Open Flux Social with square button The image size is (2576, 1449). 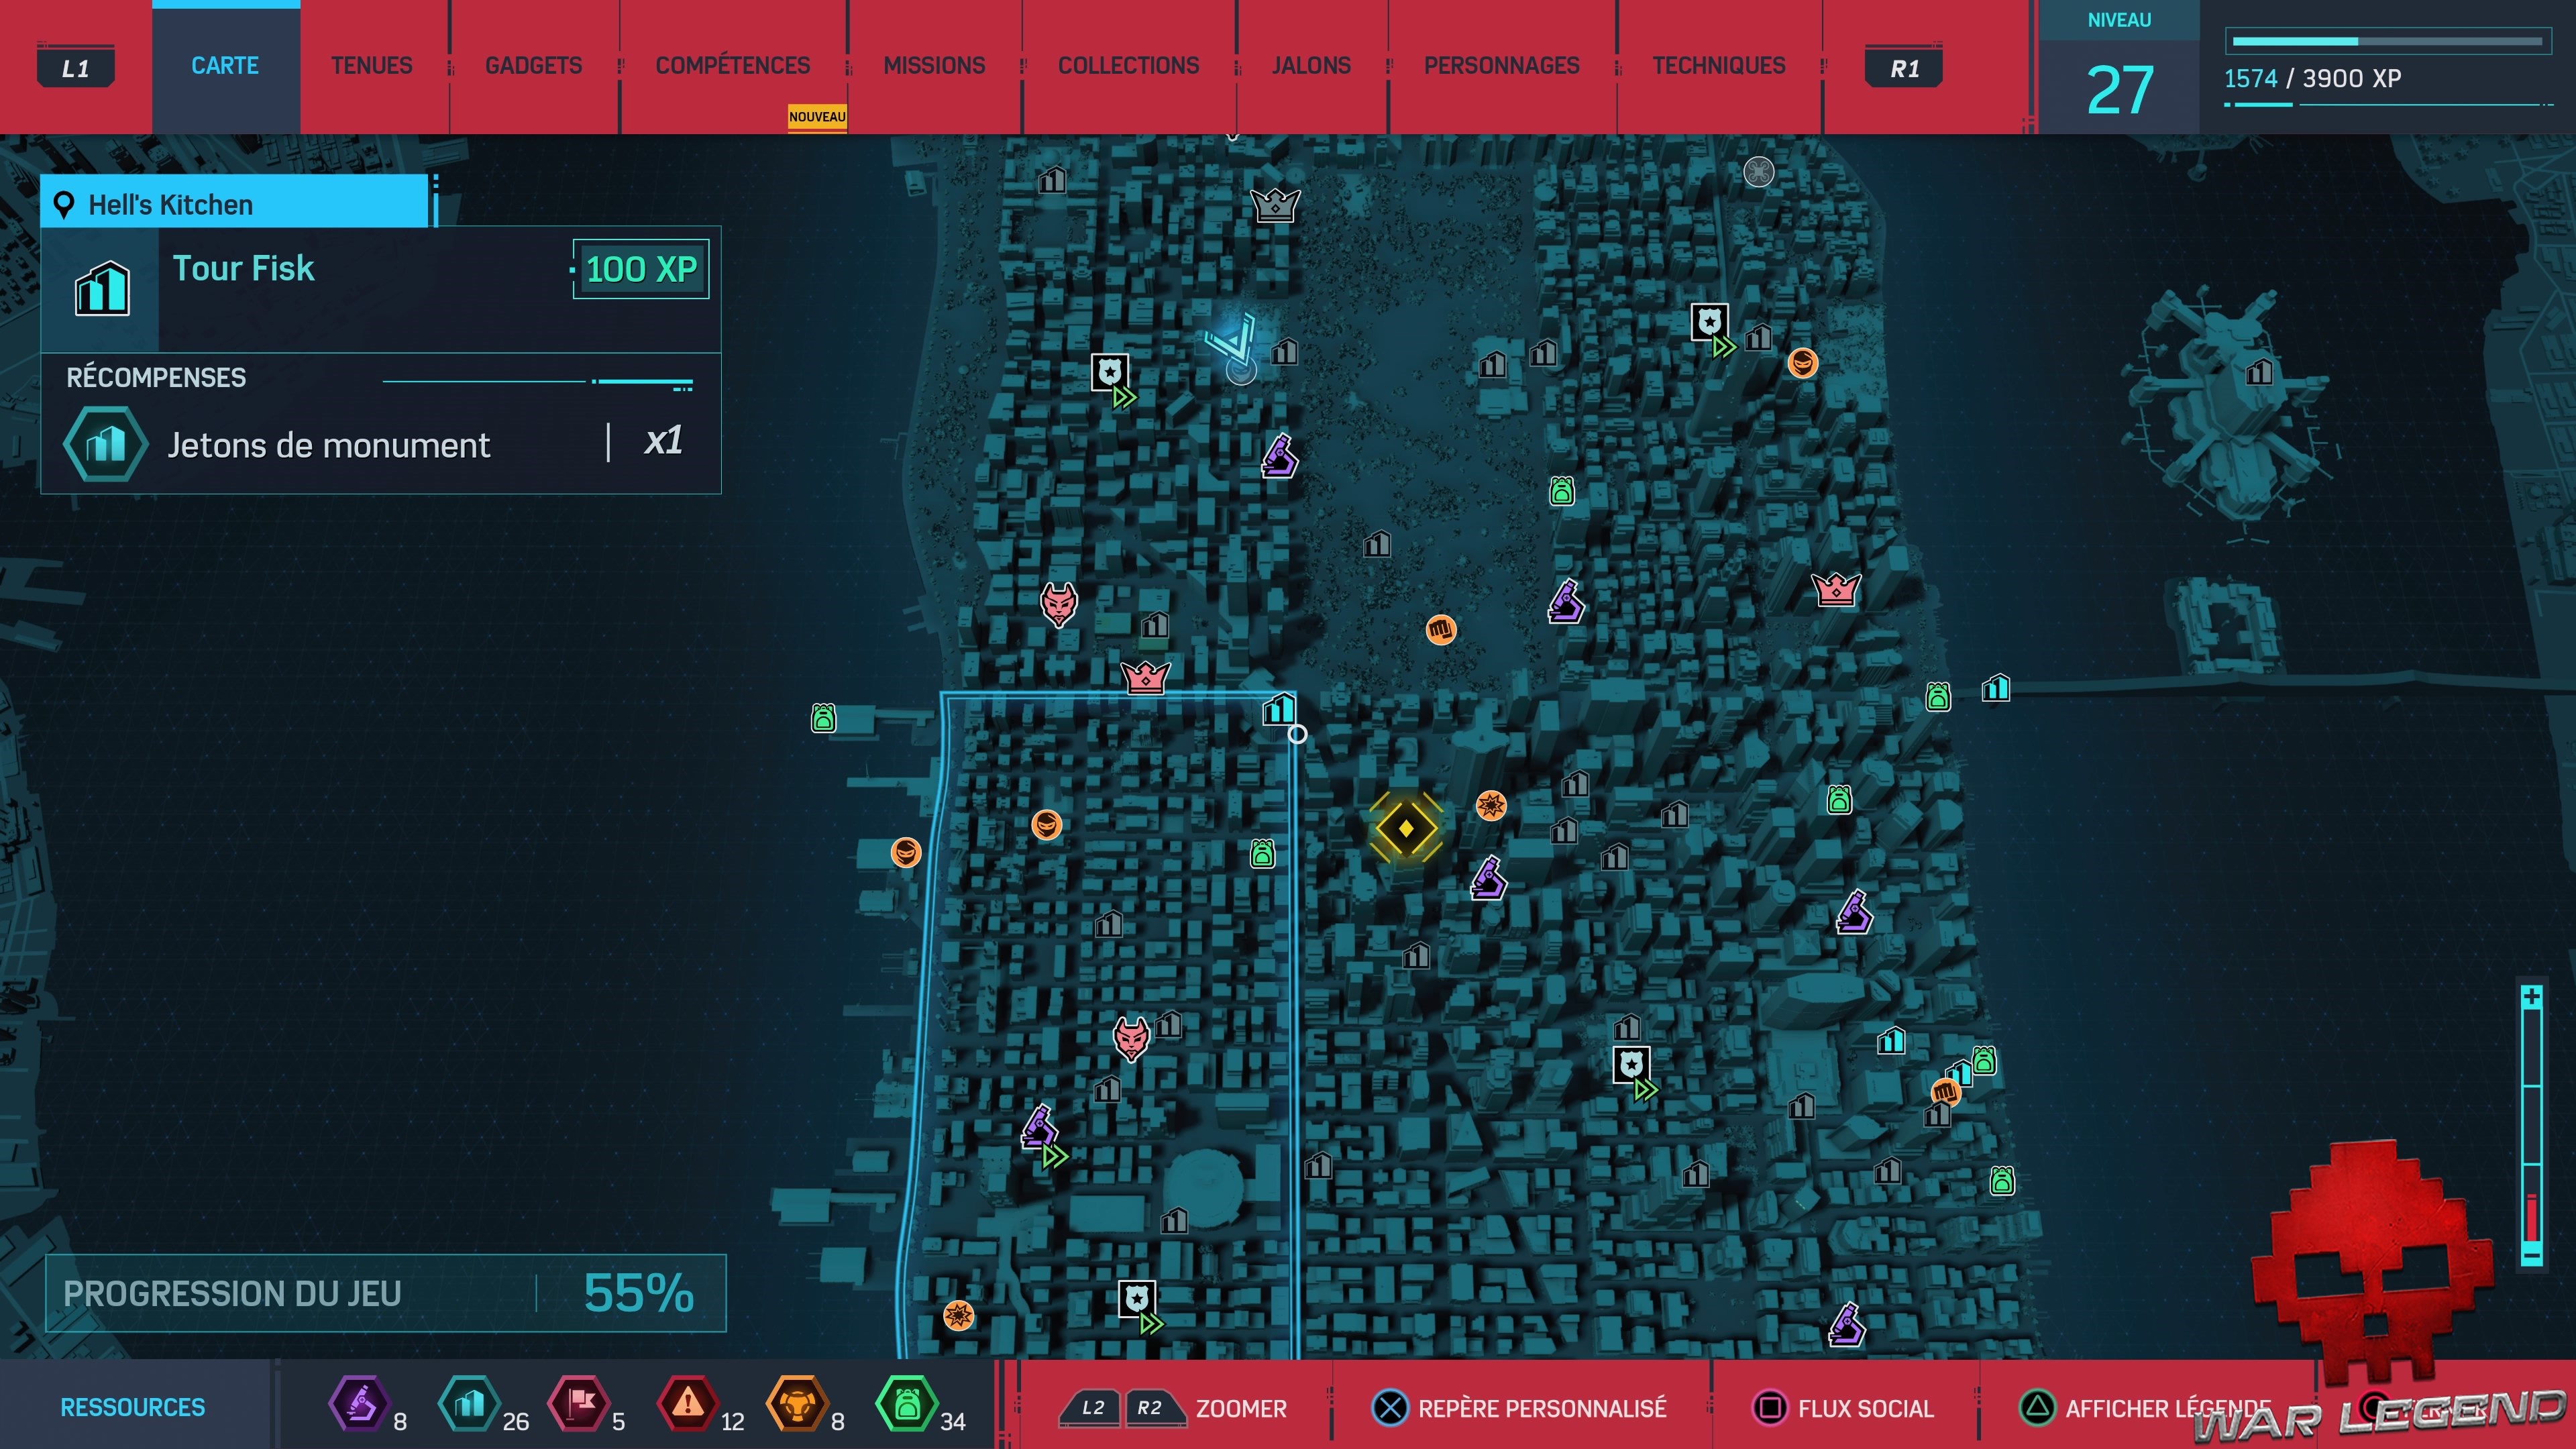click(x=1769, y=1408)
